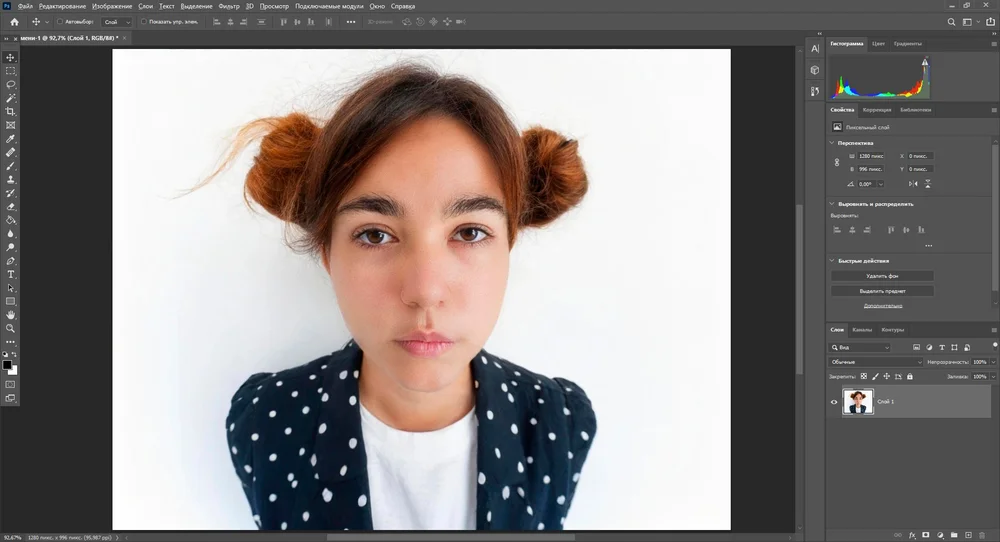
Task: Hide Слой 1 with the eye icon
Action: point(834,402)
